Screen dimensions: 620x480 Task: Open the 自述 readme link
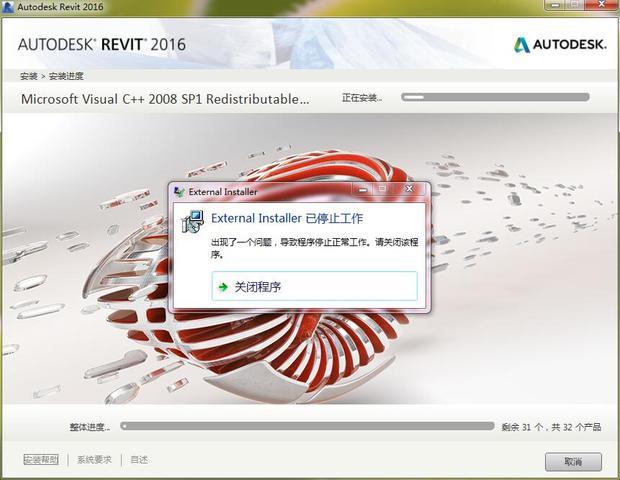pos(139,460)
